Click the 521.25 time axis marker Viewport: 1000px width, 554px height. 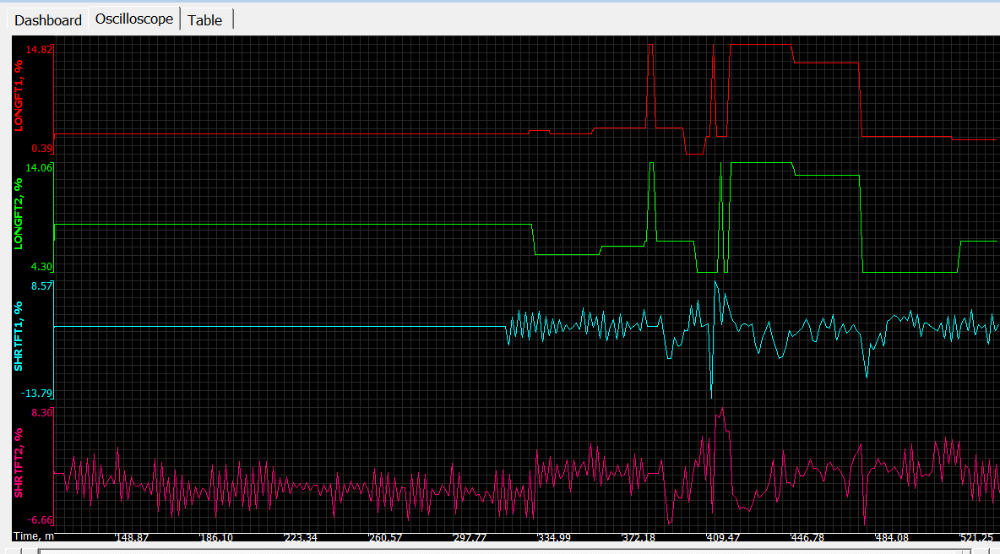point(976,538)
